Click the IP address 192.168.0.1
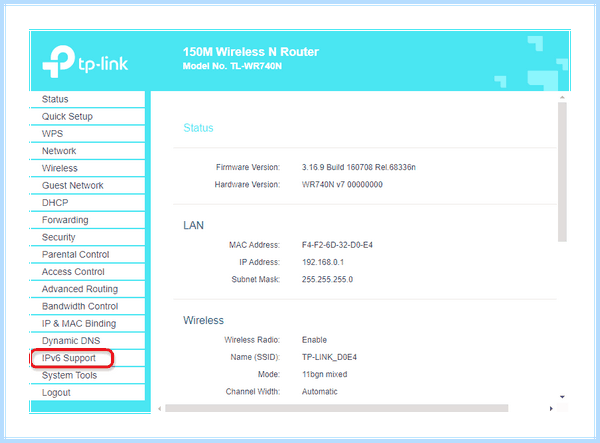The height and width of the screenshot is (443, 600). coord(323,262)
